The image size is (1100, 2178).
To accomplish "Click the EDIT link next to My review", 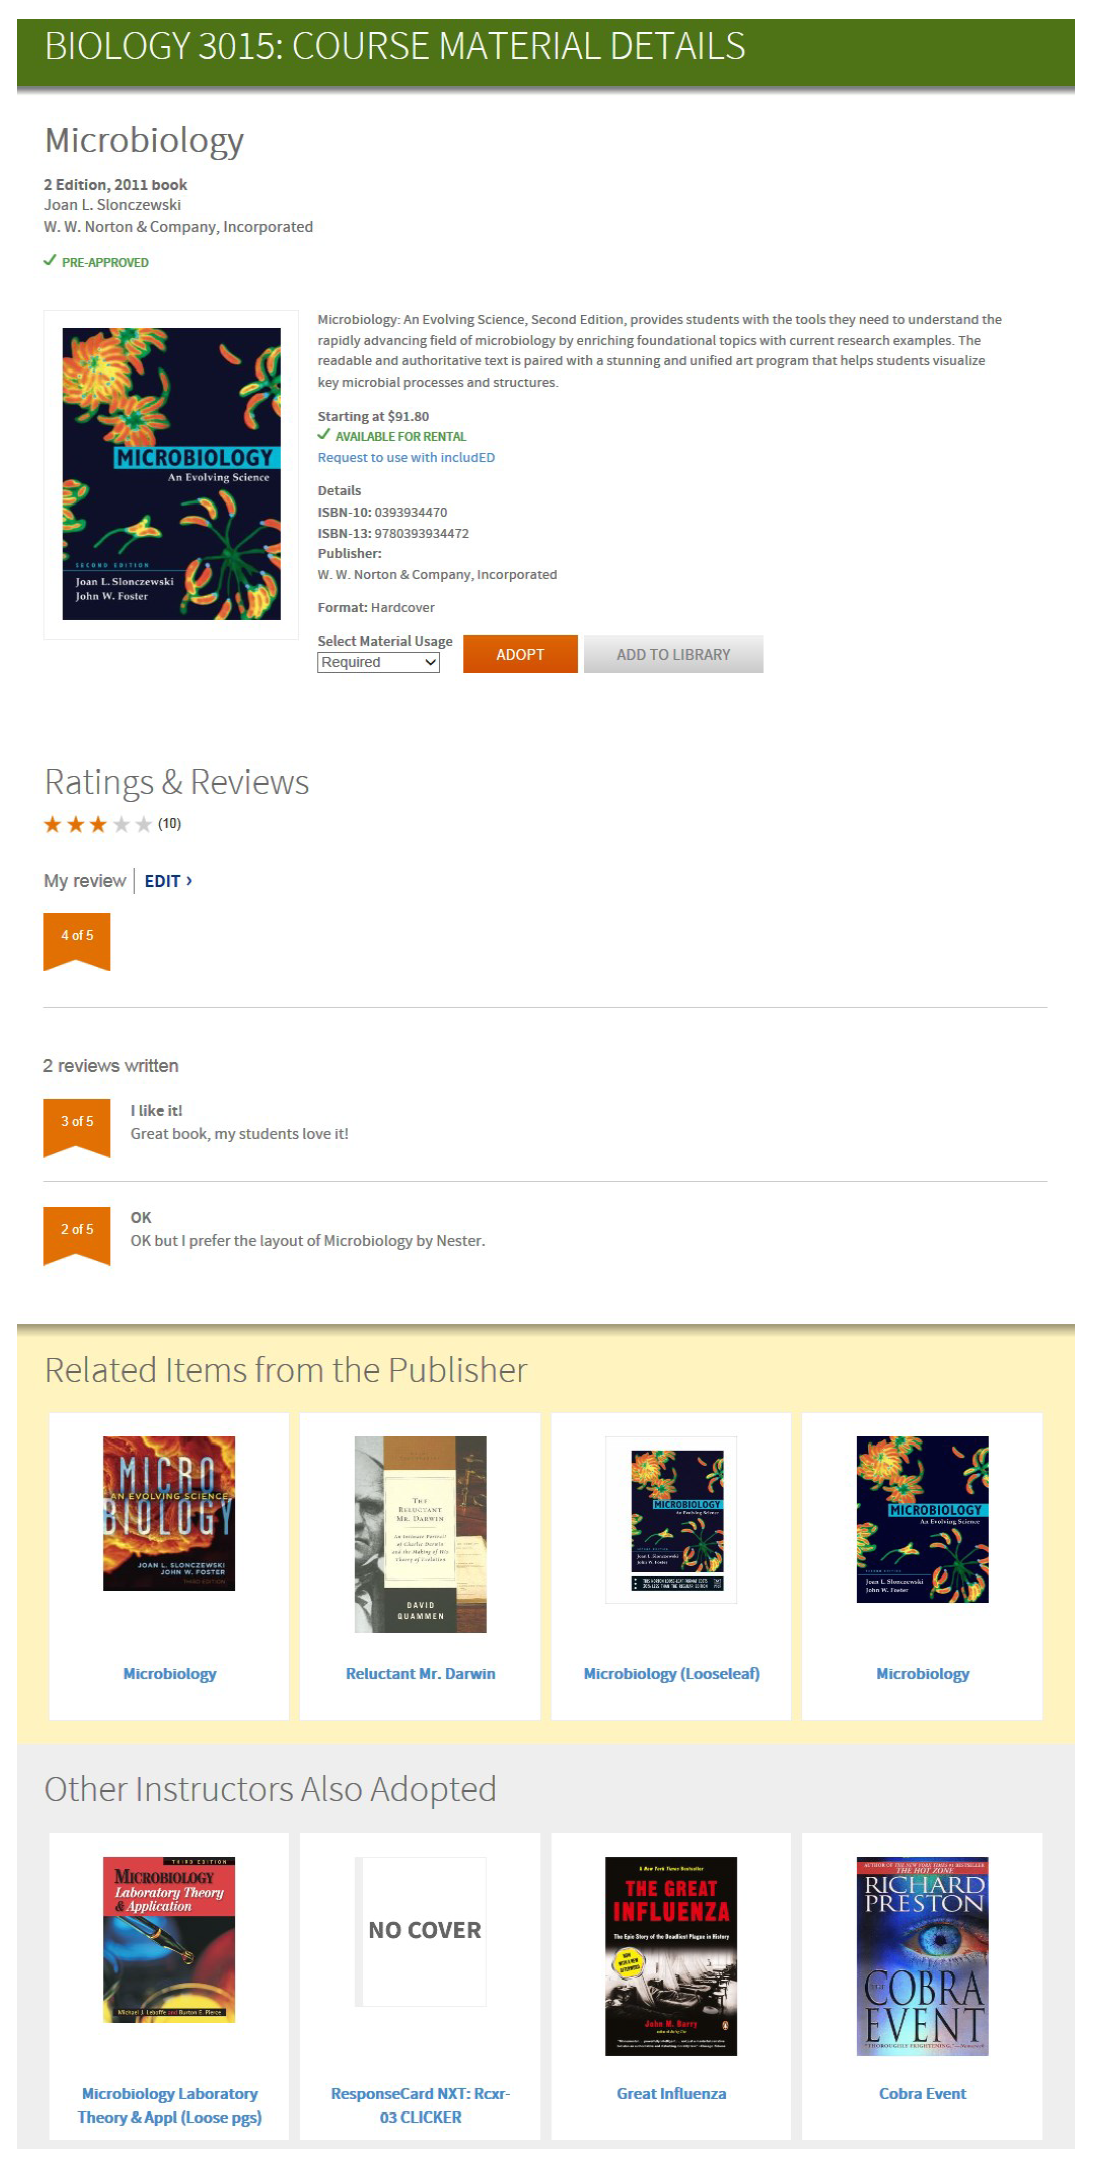I will [x=168, y=881].
